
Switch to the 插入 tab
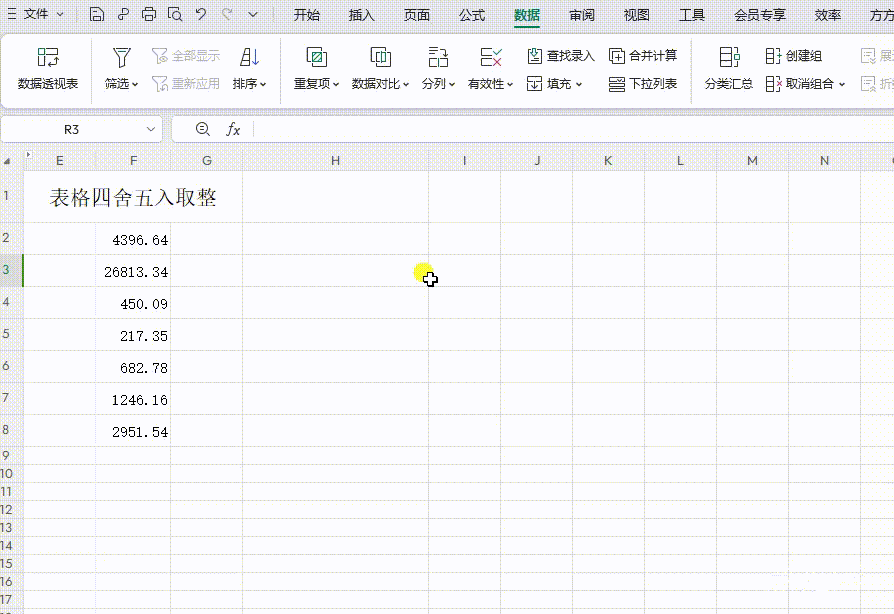tap(361, 15)
